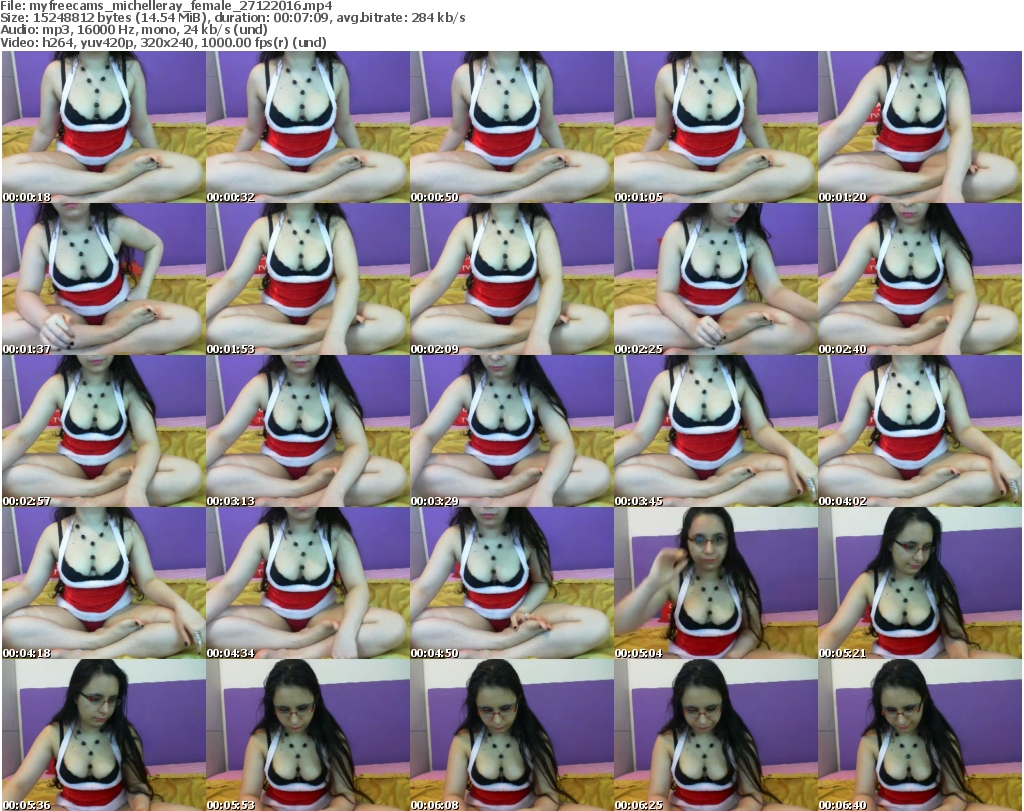1024x811 pixels.
Task: Select the thumbnail stamped 00:00:18
Action: 104,127
